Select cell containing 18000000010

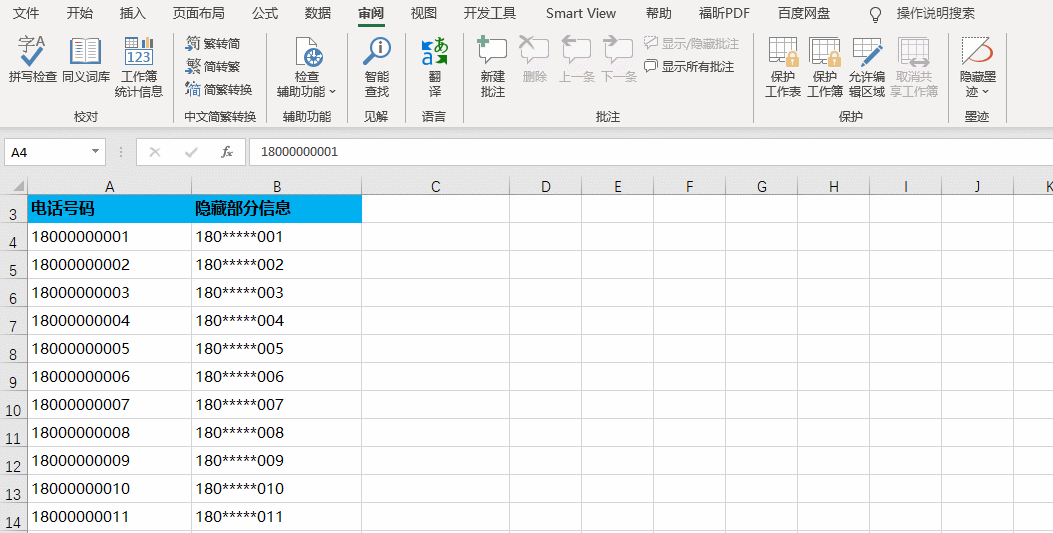pyautogui.click(x=109, y=489)
